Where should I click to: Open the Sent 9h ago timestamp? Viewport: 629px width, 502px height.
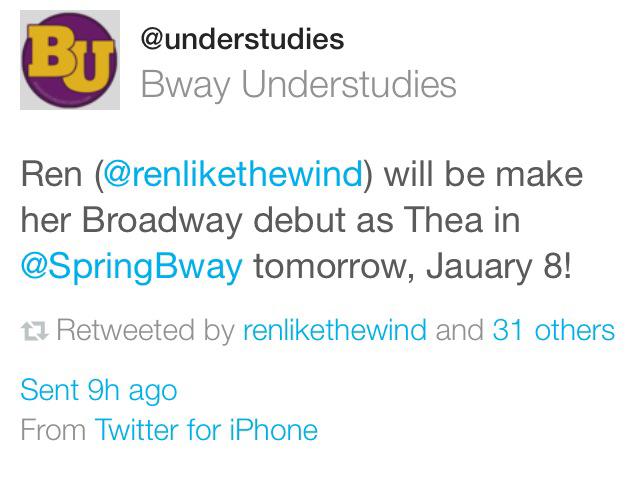pos(99,390)
